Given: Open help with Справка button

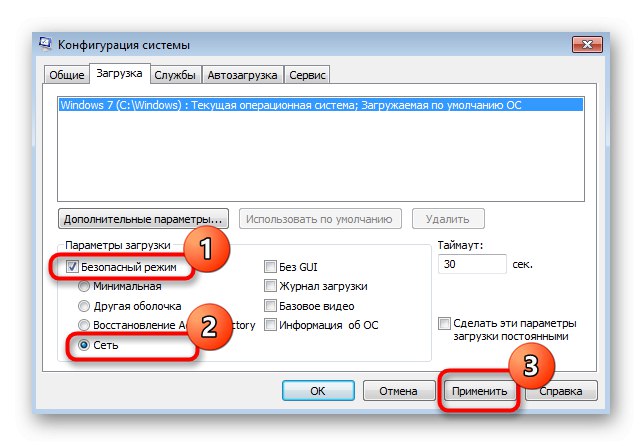Looking at the screenshot, I should point(561,391).
